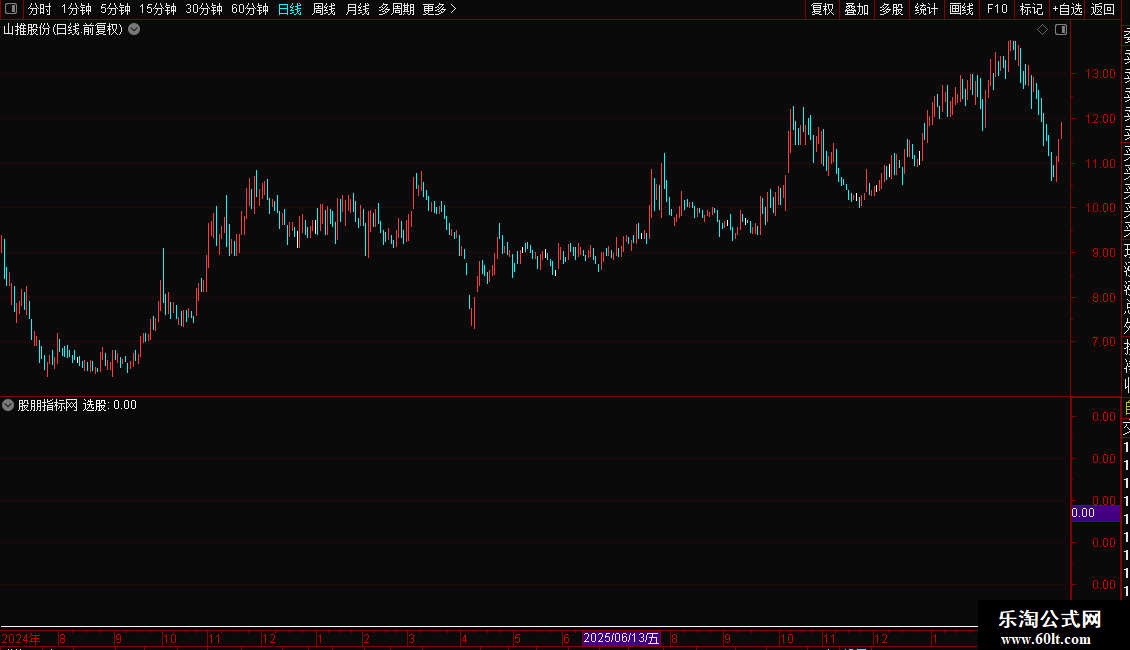Click the 2025/06/13/五 date marker
This screenshot has height=650, width=1130.
[x=621, y=638]
